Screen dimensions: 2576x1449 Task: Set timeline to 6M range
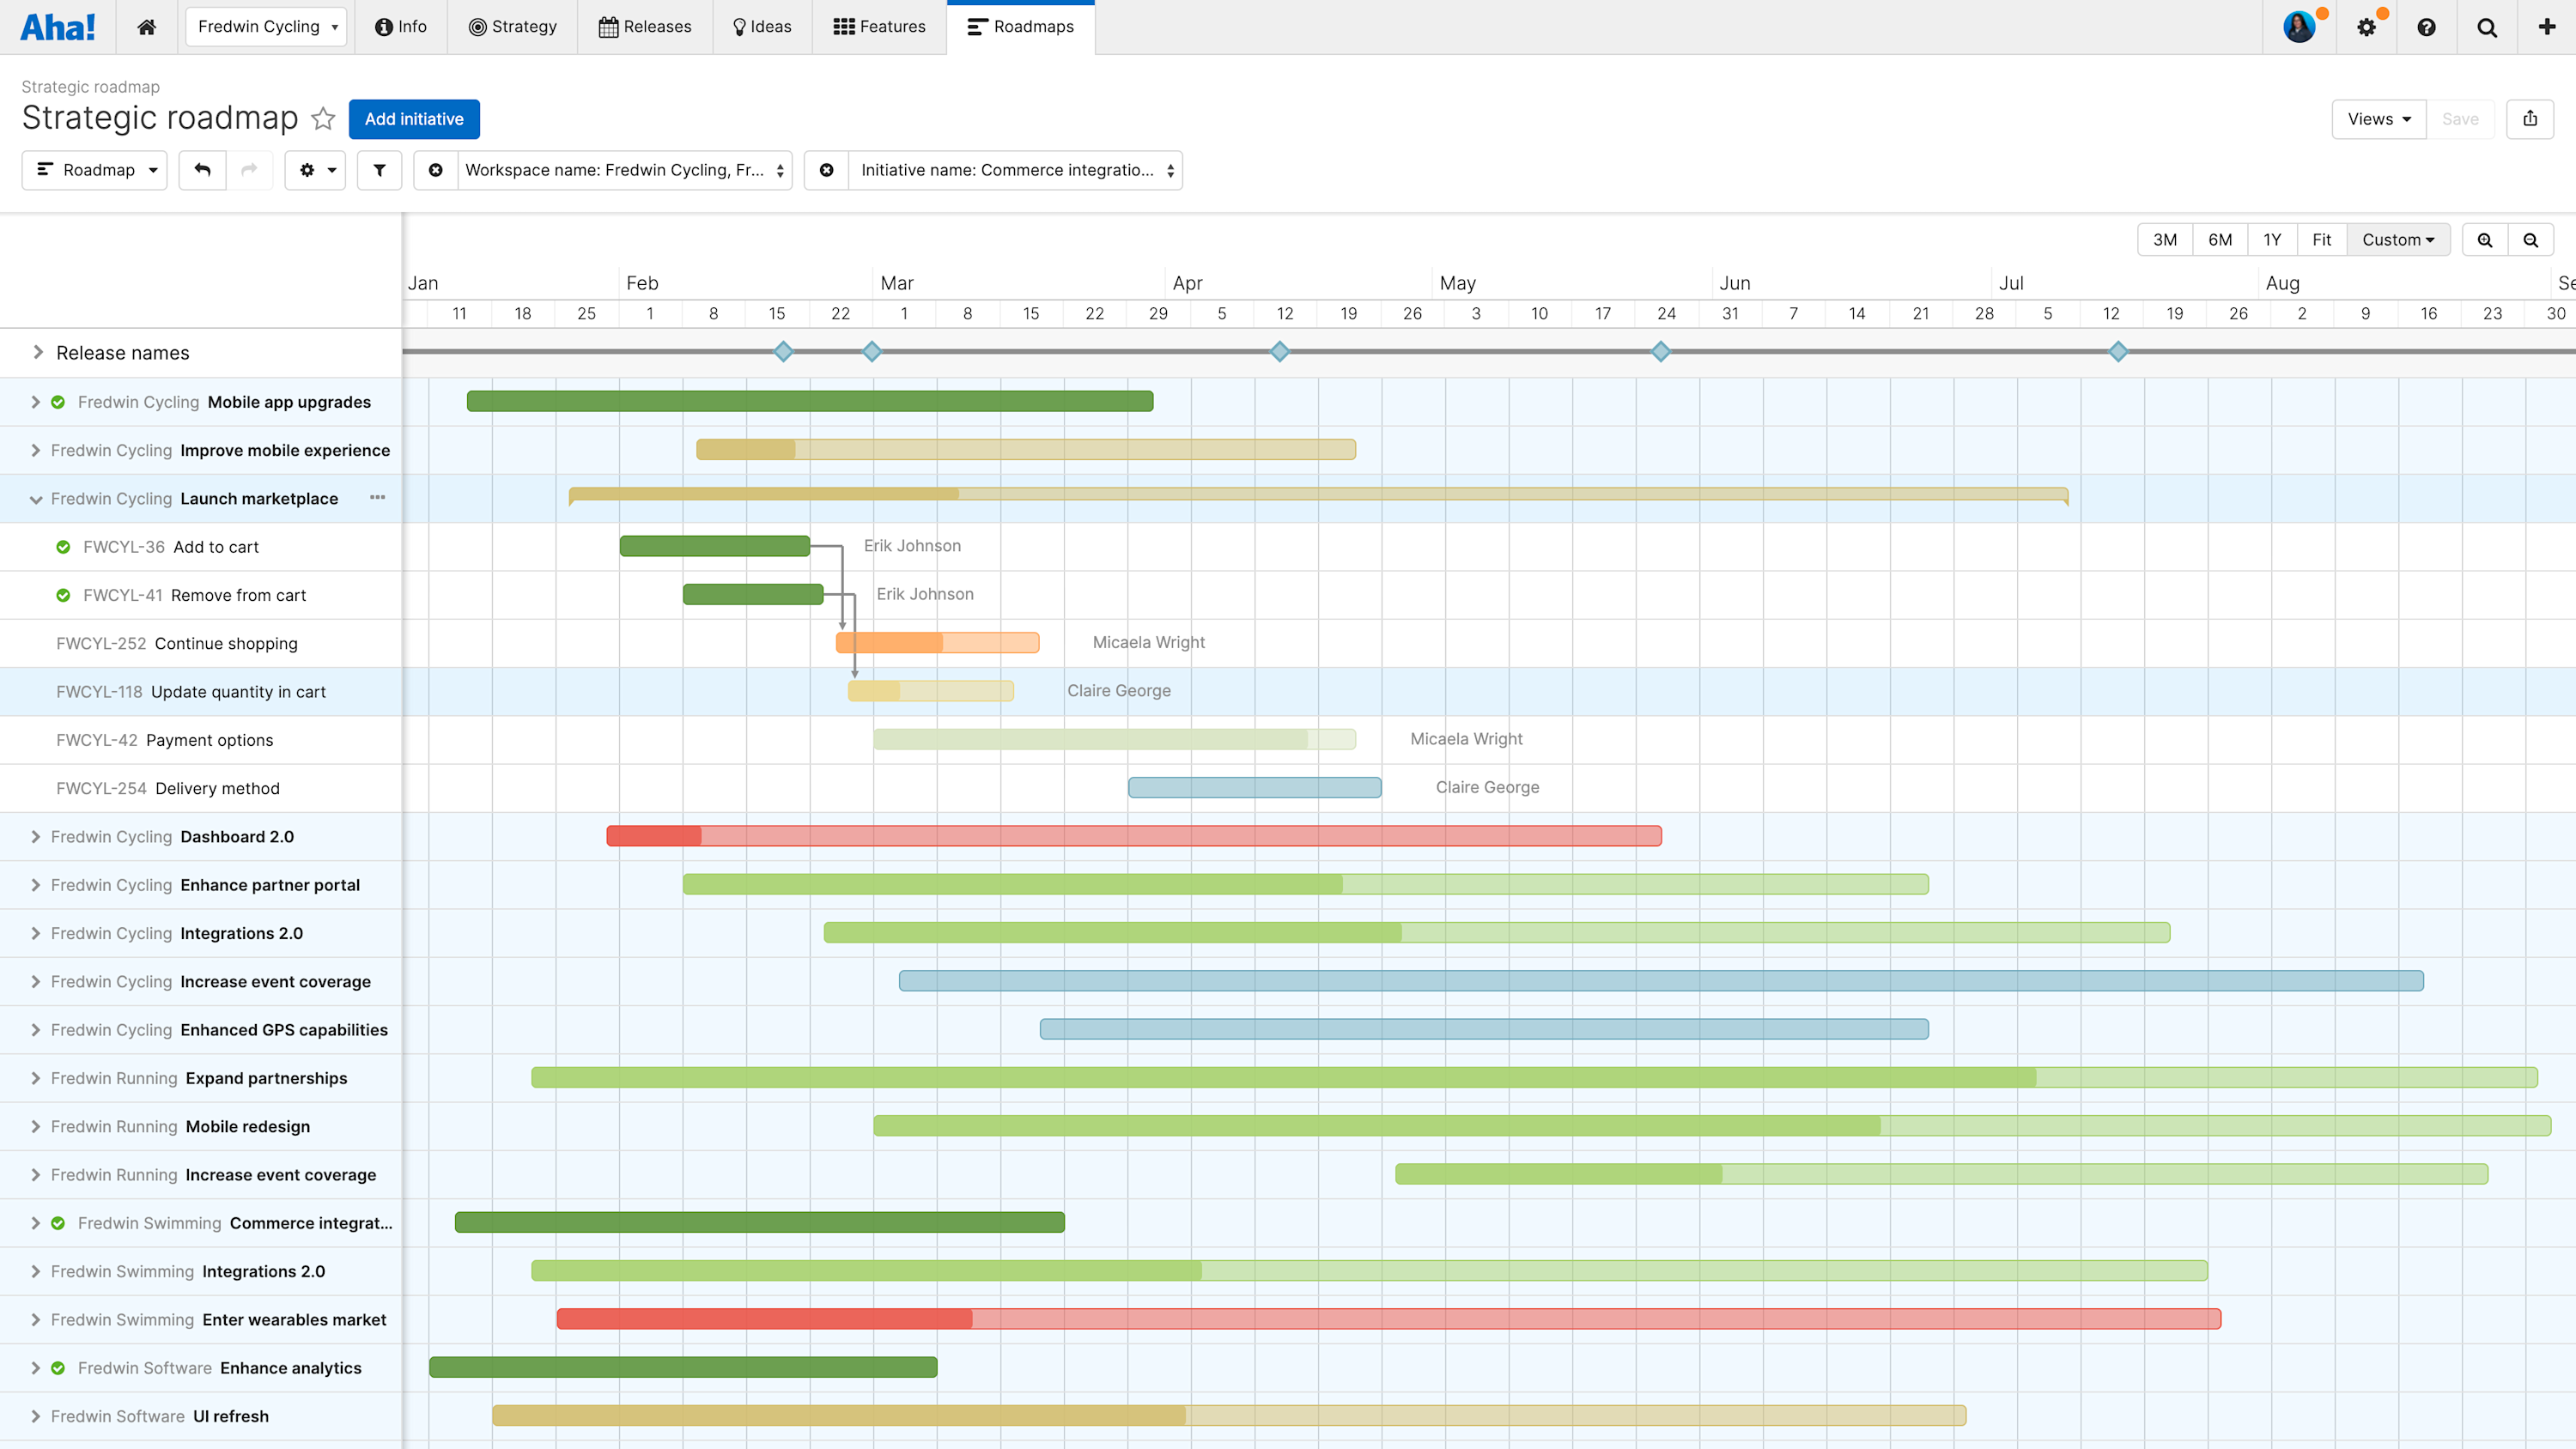coord(2220,240)
